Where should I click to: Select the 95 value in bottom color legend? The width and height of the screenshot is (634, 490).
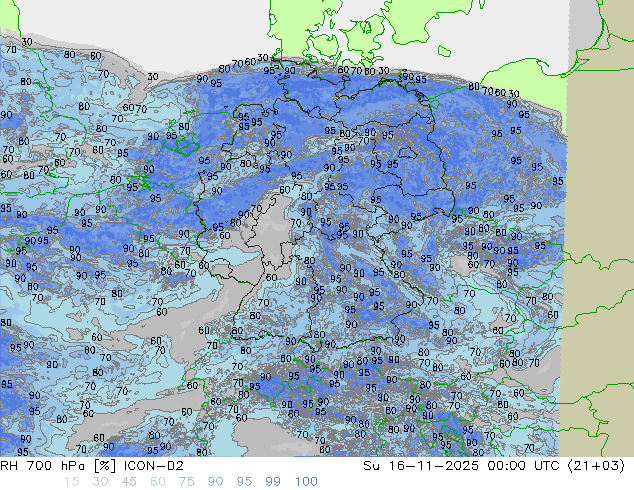(244, 482)
